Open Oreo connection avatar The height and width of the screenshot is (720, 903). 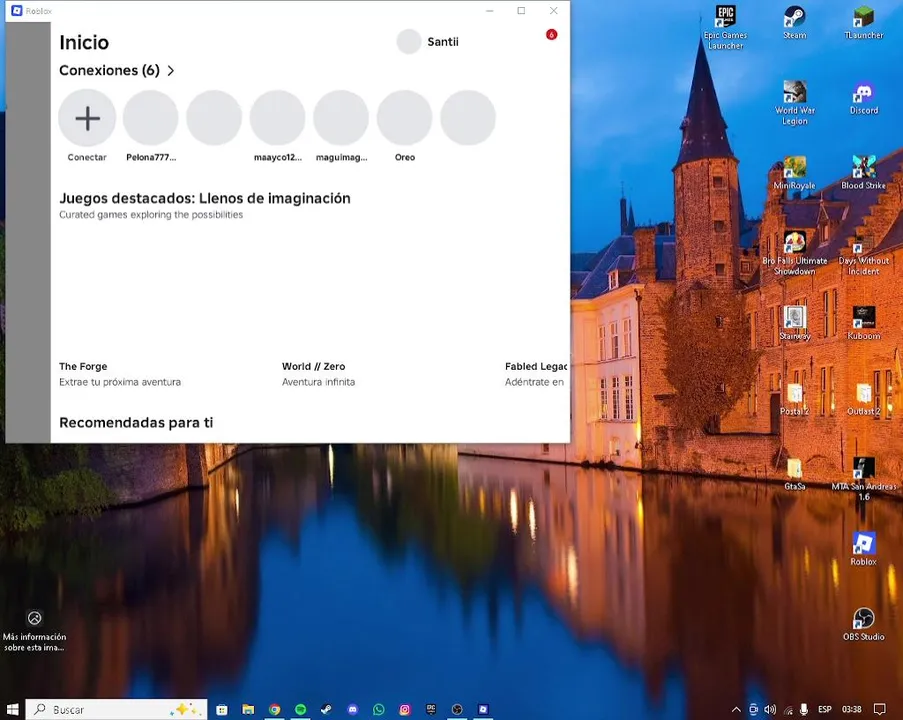coord(404,118)
